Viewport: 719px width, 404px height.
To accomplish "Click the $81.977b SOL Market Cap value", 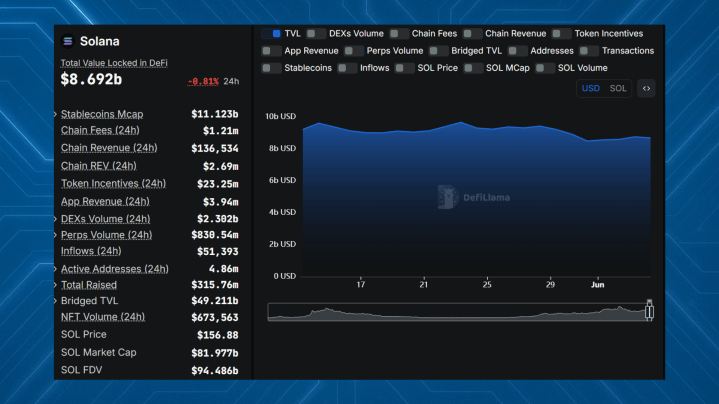I will (215, 354).
